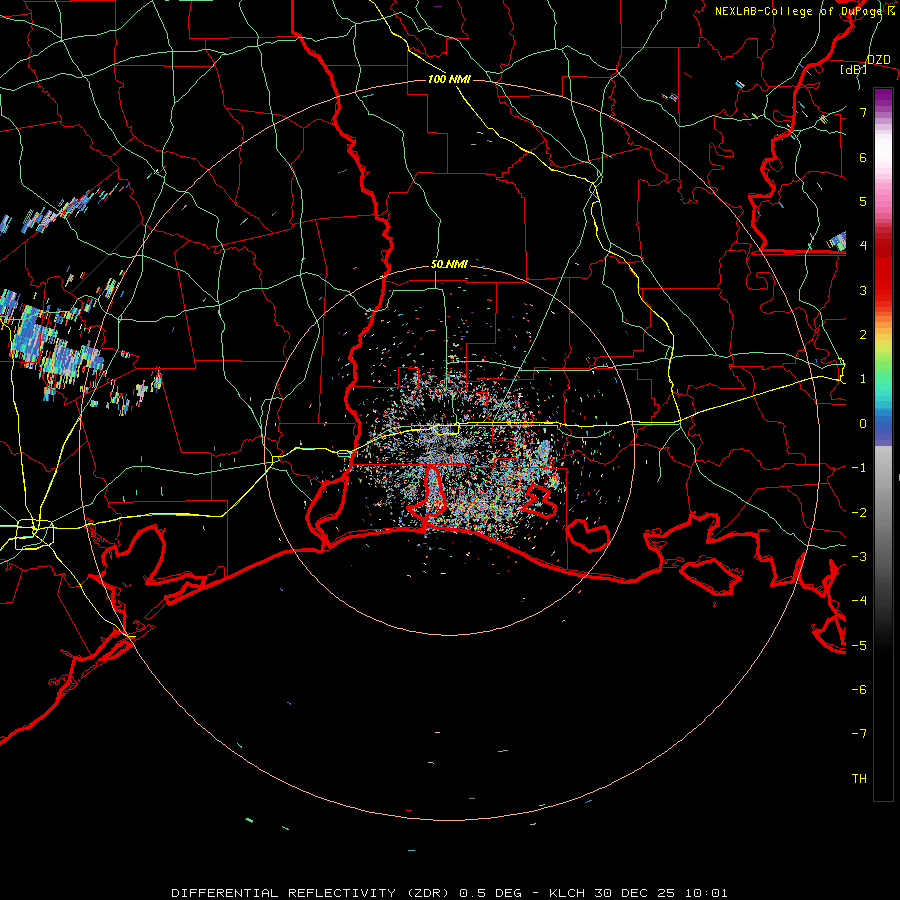The height and width of the screenshot is (900, 900).
Task: Click the positive 1 value on the scale
Action: coord(863,379)
